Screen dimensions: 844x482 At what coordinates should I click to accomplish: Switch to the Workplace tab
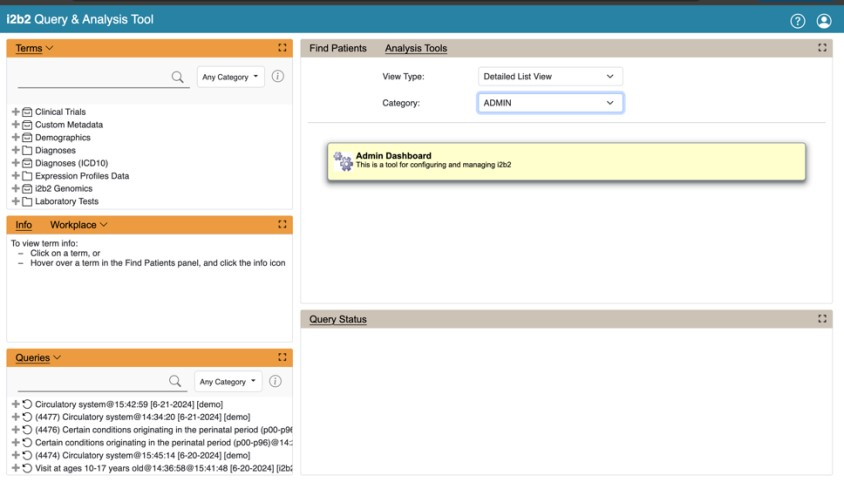point(77,225)
